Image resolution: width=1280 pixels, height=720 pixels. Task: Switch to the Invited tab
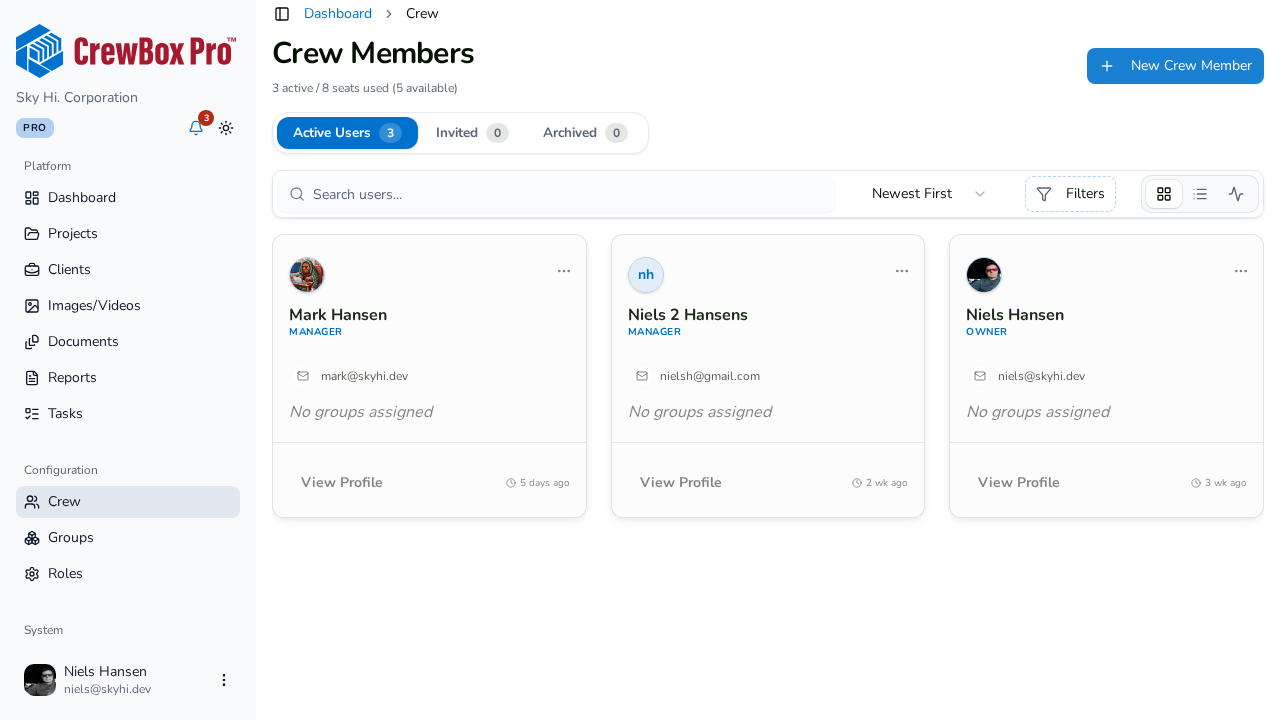click(472, 133)
